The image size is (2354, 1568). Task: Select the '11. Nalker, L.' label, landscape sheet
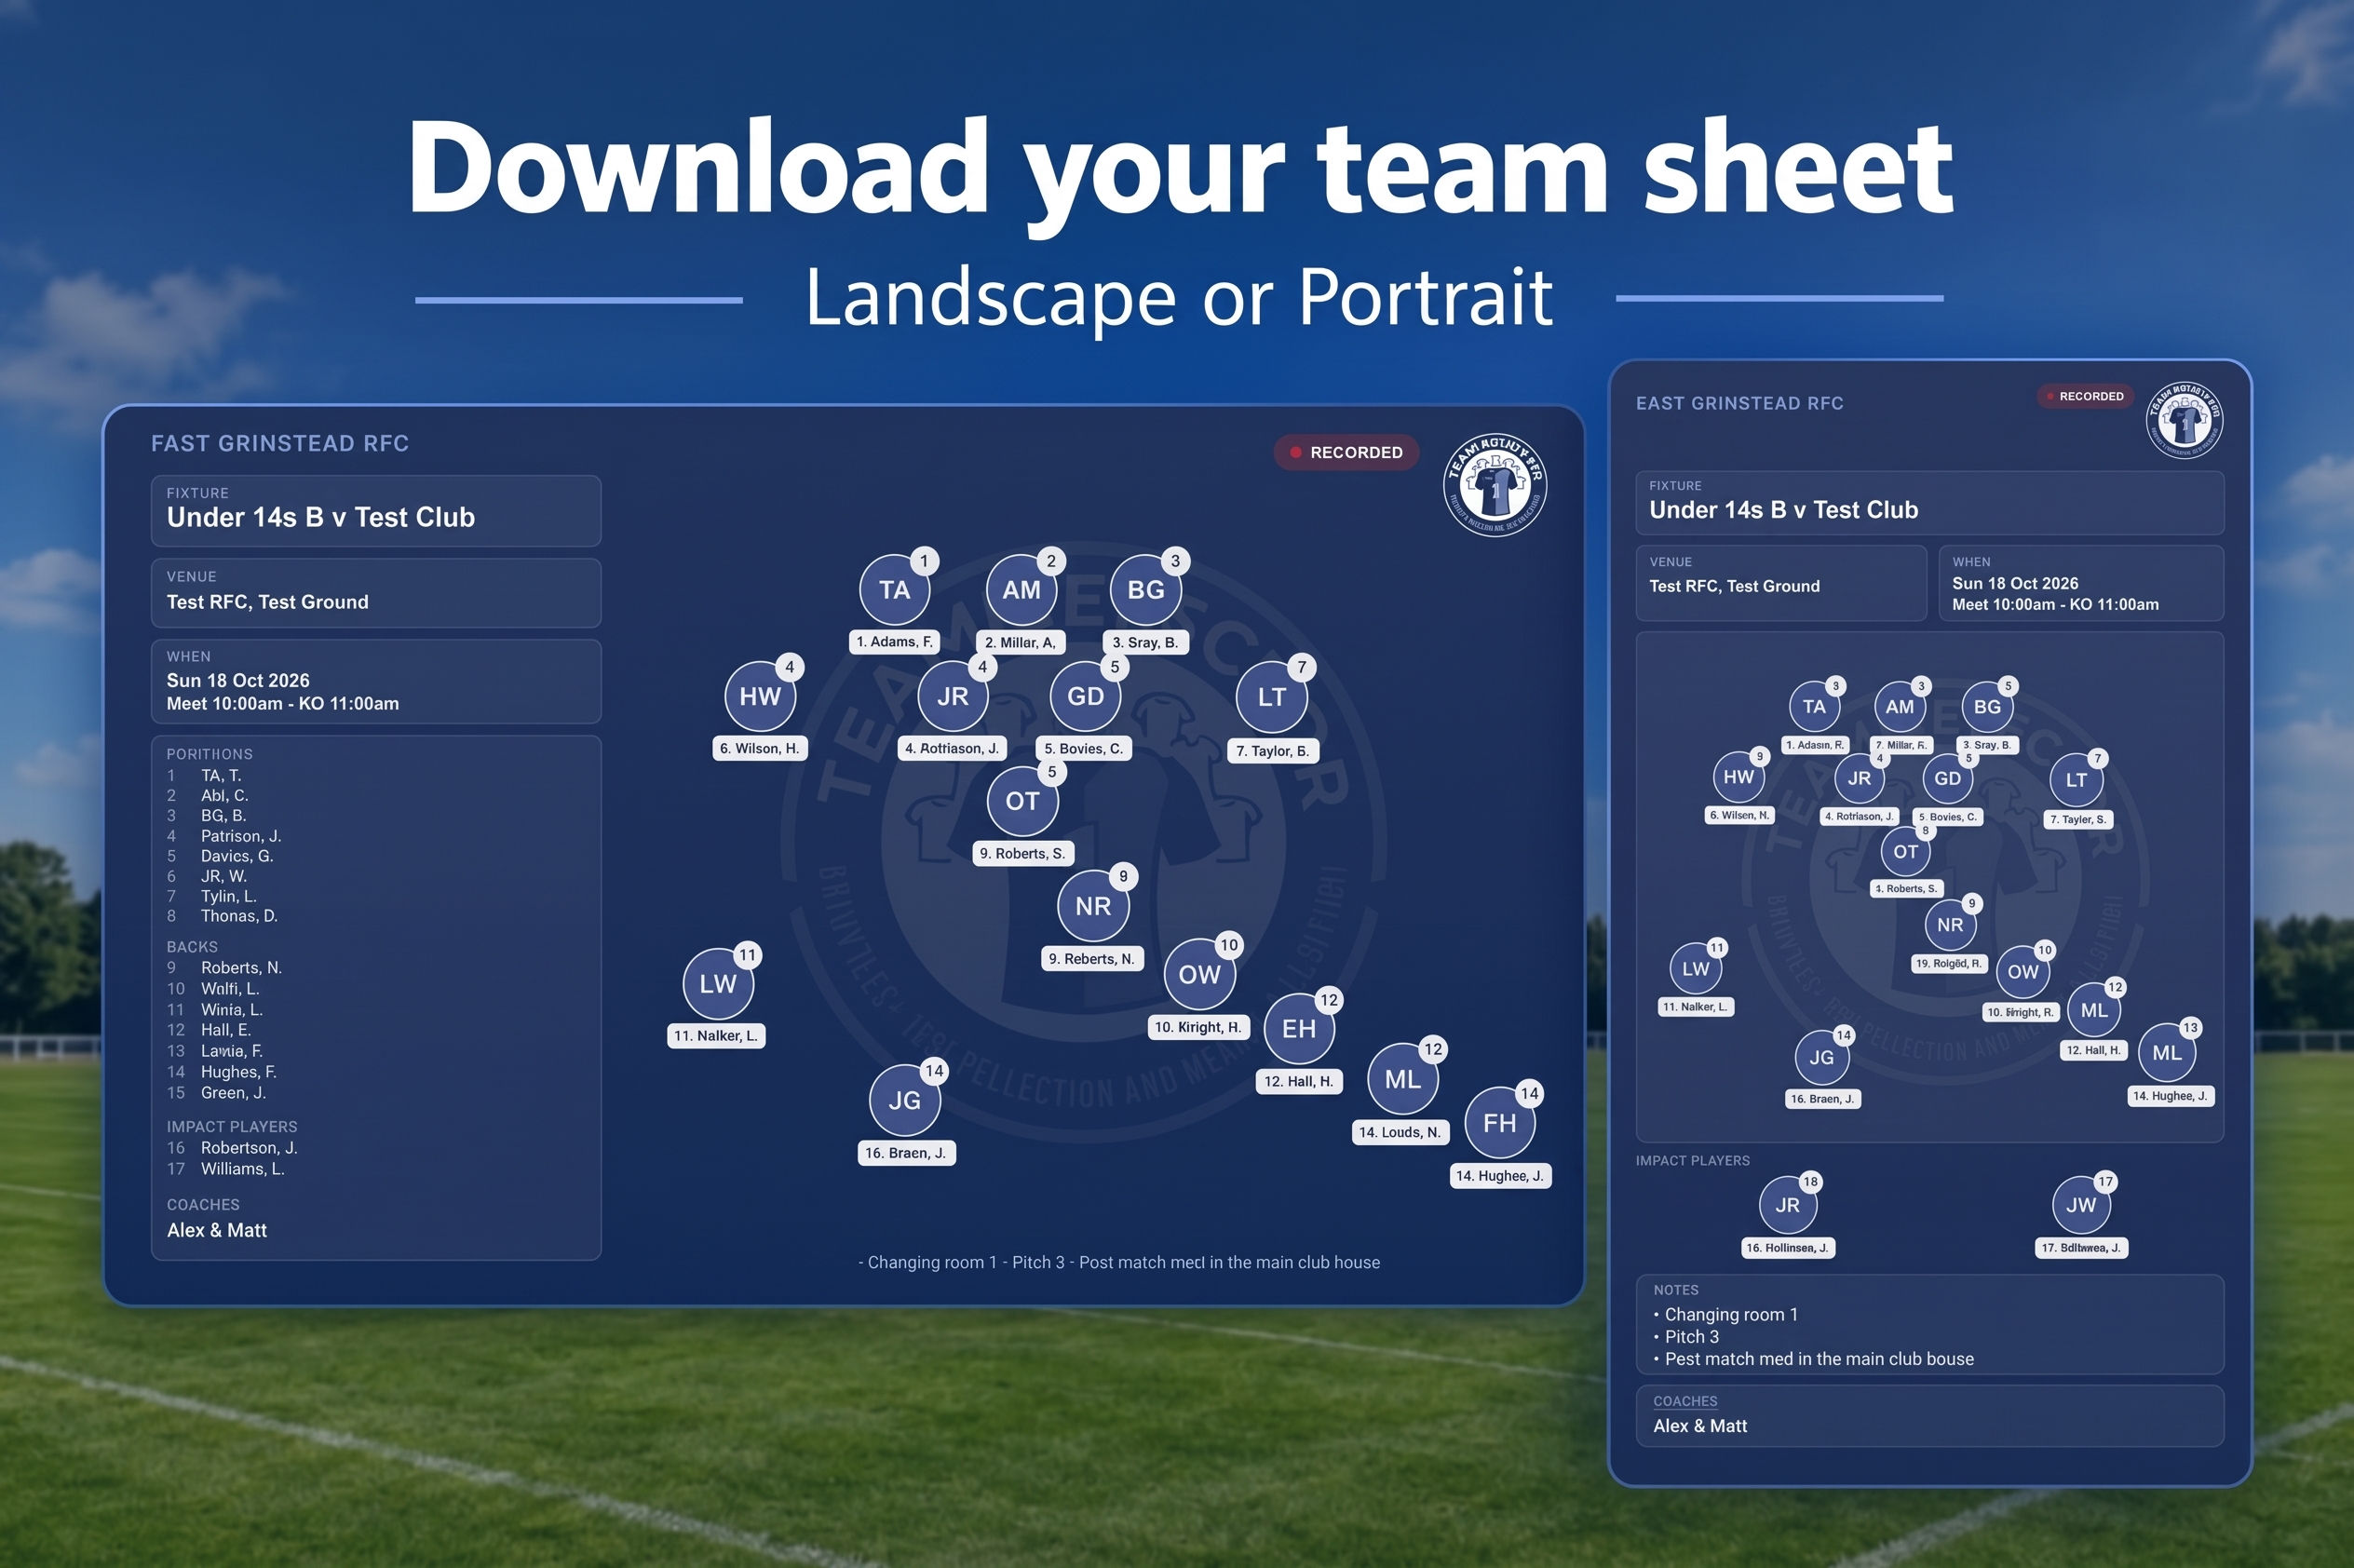[716, 1036]
